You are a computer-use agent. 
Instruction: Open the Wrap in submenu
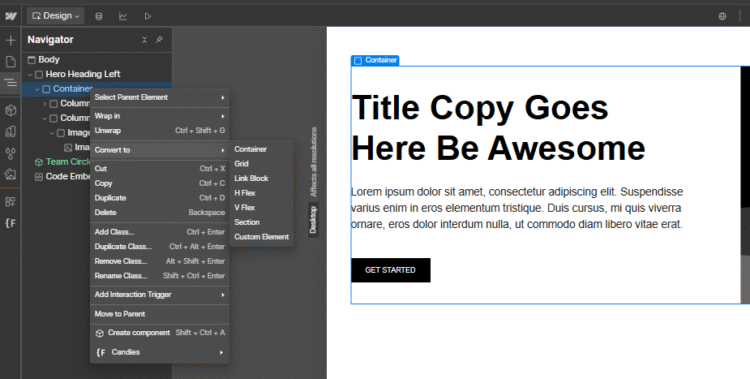(x=160, y=116)
